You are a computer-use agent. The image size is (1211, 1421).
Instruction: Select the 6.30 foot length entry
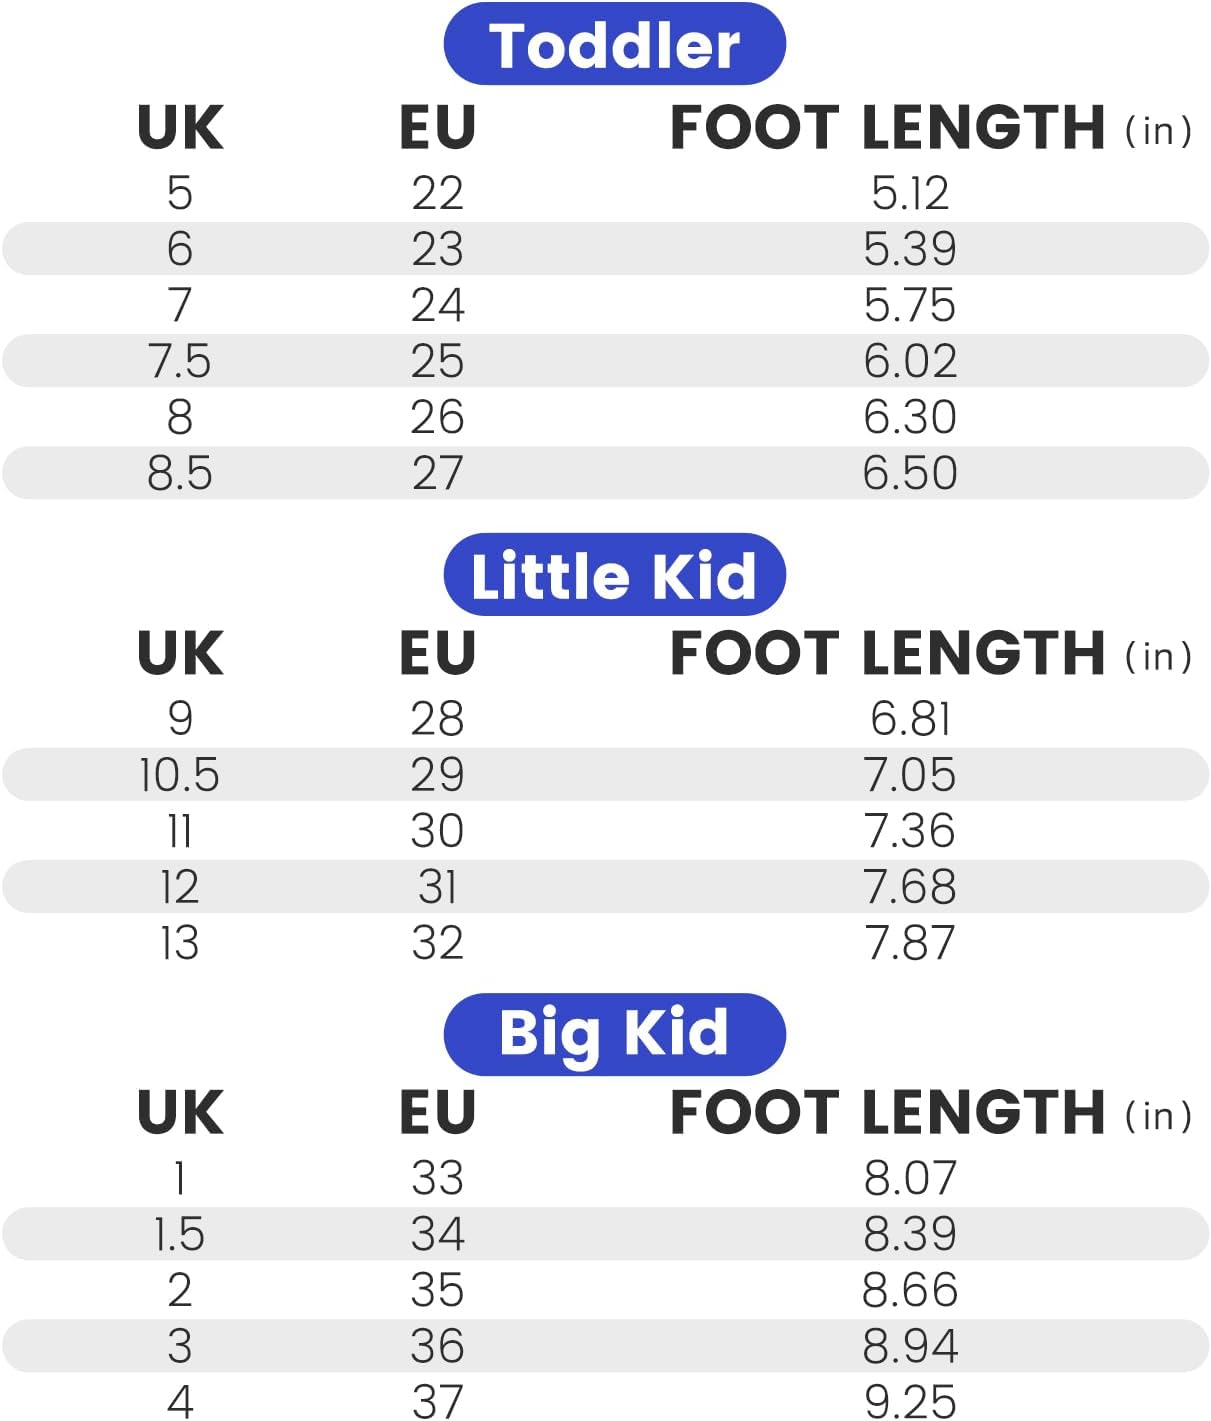[x=910, y=417]
